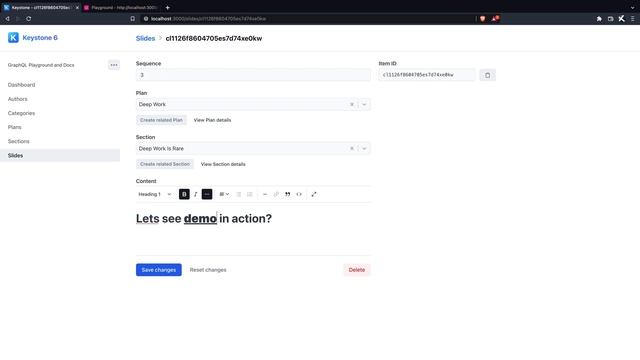
Task: Switch to the Playground browser tab
Action: 121,8
